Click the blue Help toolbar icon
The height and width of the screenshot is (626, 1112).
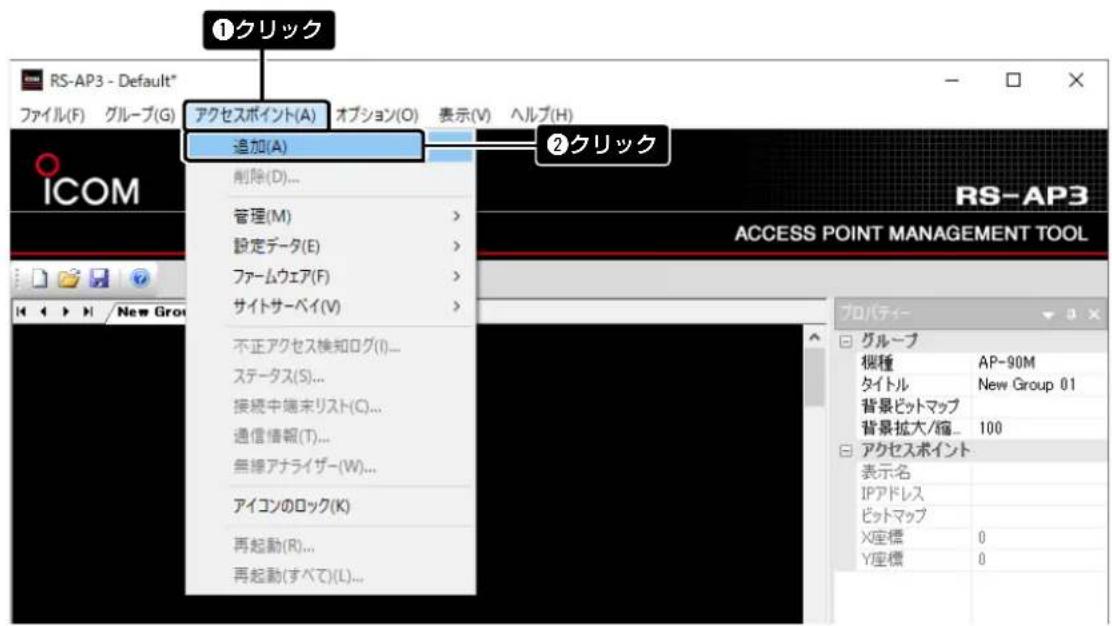(140, 279)
